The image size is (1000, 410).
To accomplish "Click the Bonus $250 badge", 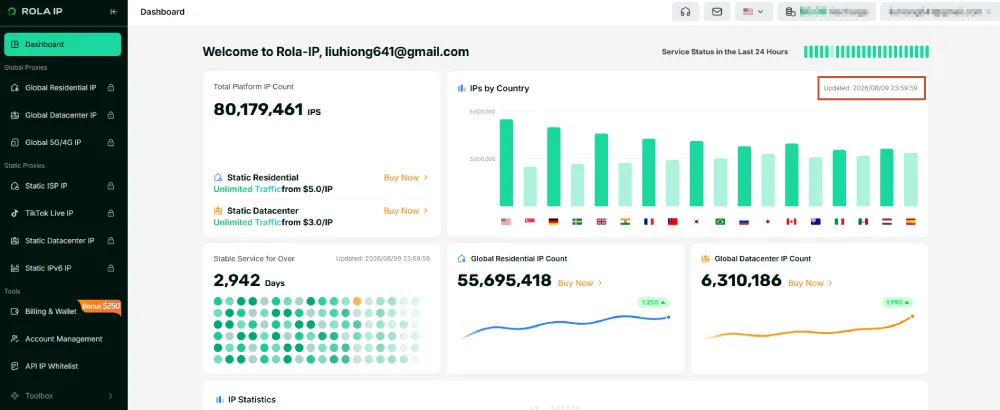I will click(x=101, y=306).
